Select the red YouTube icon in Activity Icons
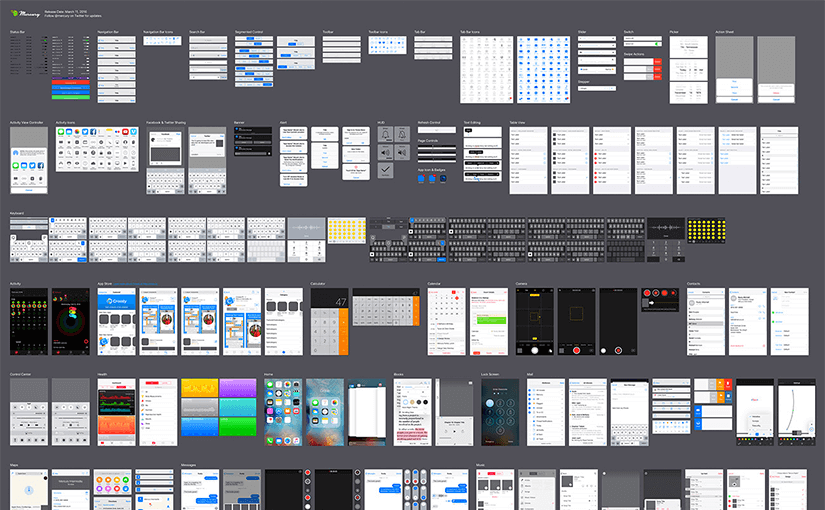 (125, 132)
